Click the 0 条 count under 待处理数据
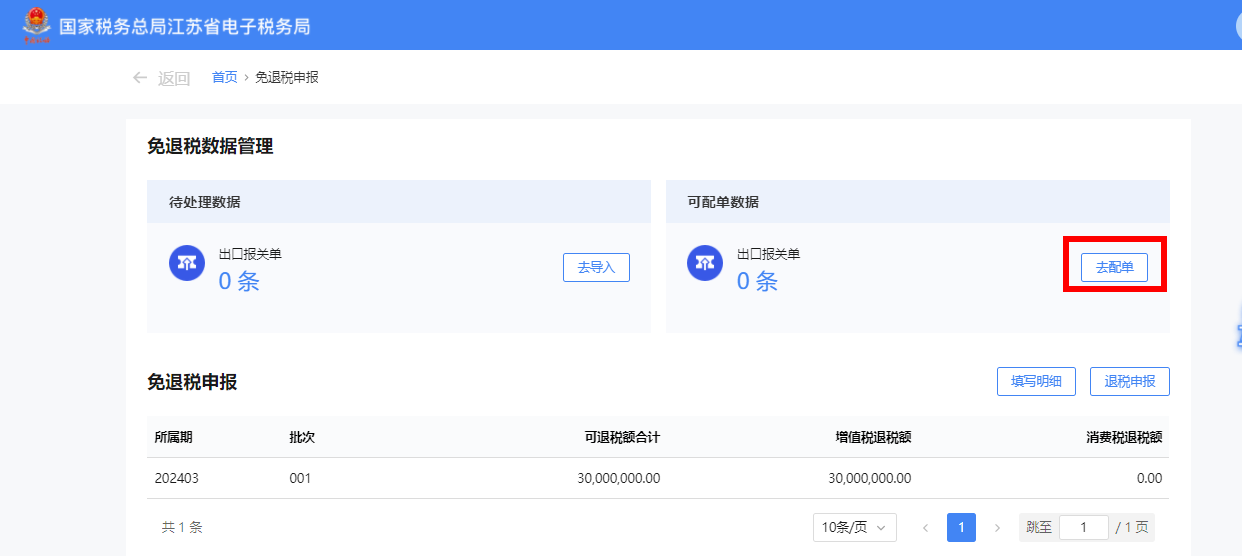The width and height of the screenshot is (1242, 556). 239,281
